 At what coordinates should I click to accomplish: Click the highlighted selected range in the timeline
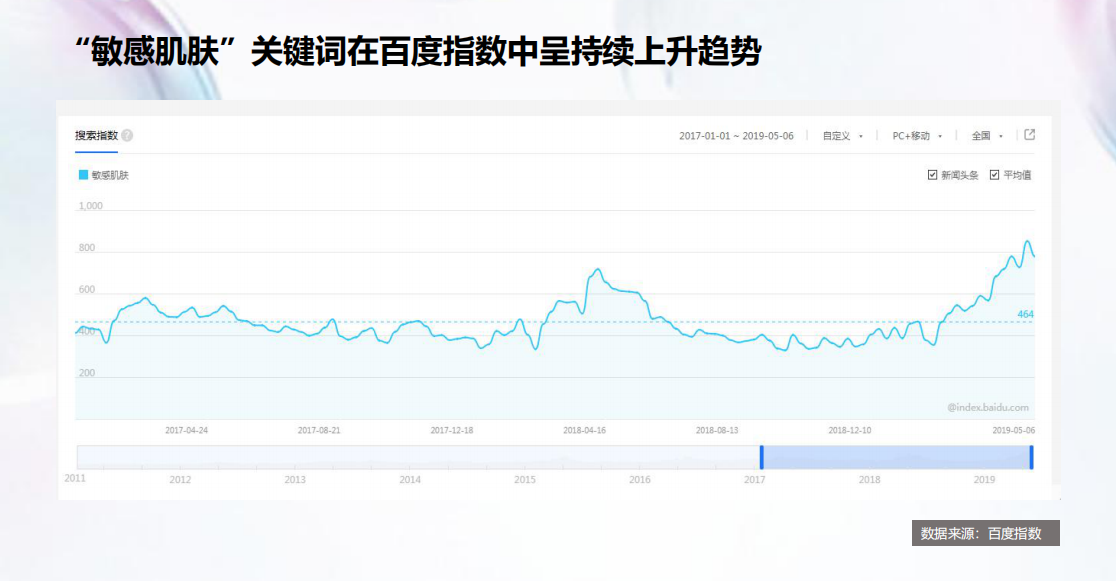pos(897,457)
